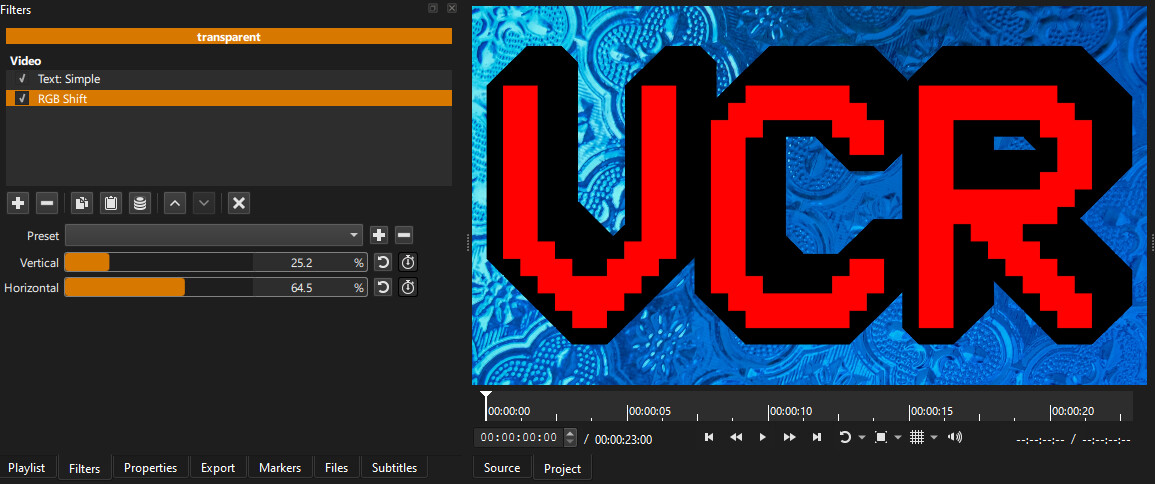Click the save filter set stack icon
This screenshot has height=484, width=1155.
pos(140,203)
